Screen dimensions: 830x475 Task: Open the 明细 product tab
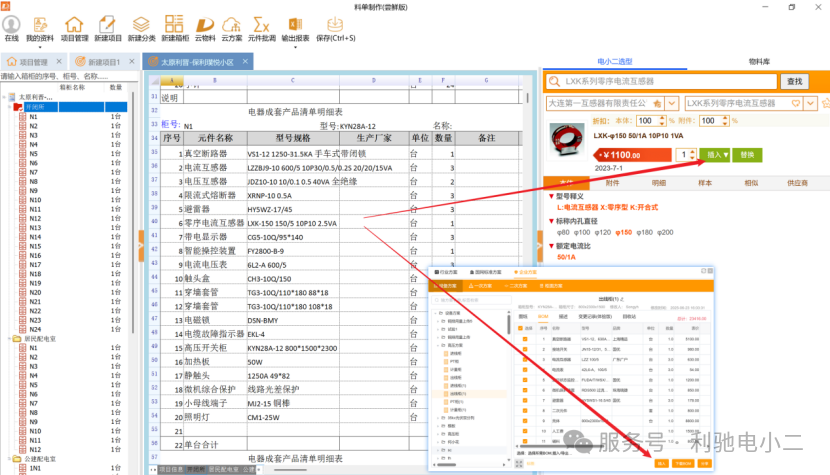(x=658, y=183)
